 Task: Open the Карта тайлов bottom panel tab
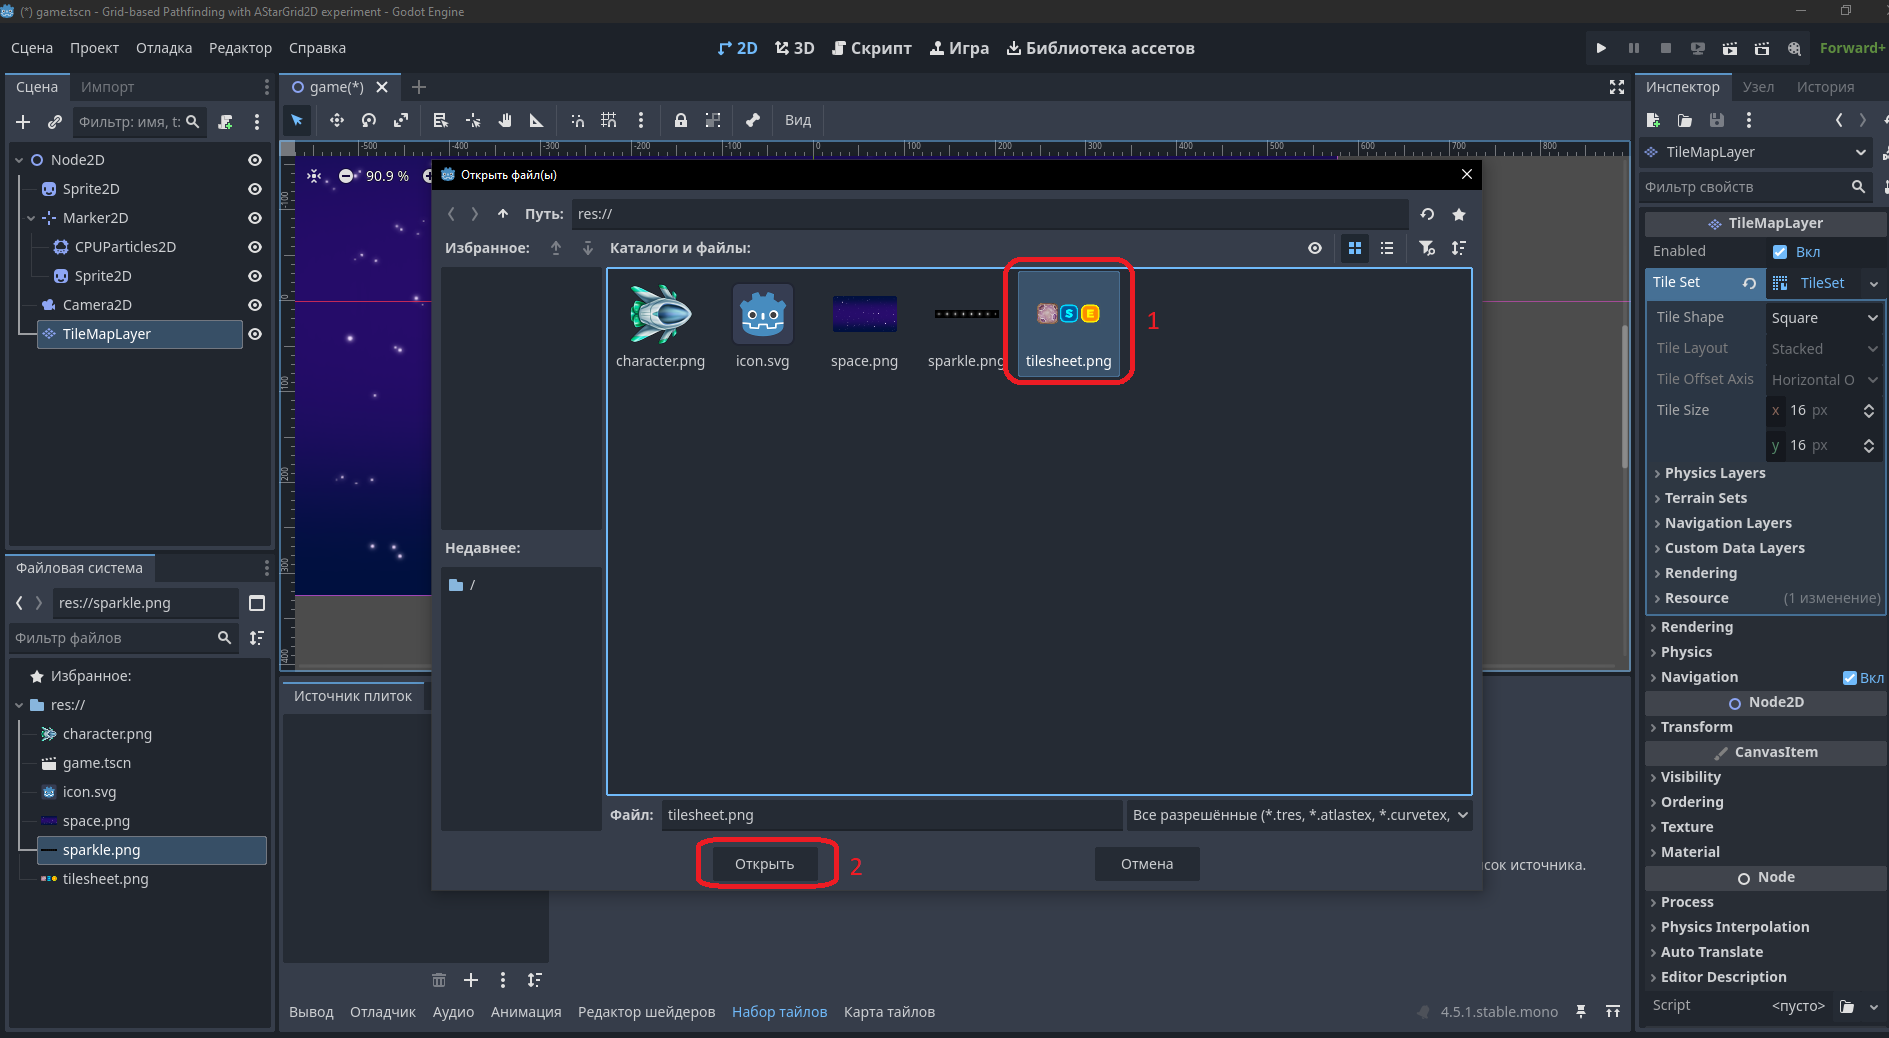pos(889,1012)
